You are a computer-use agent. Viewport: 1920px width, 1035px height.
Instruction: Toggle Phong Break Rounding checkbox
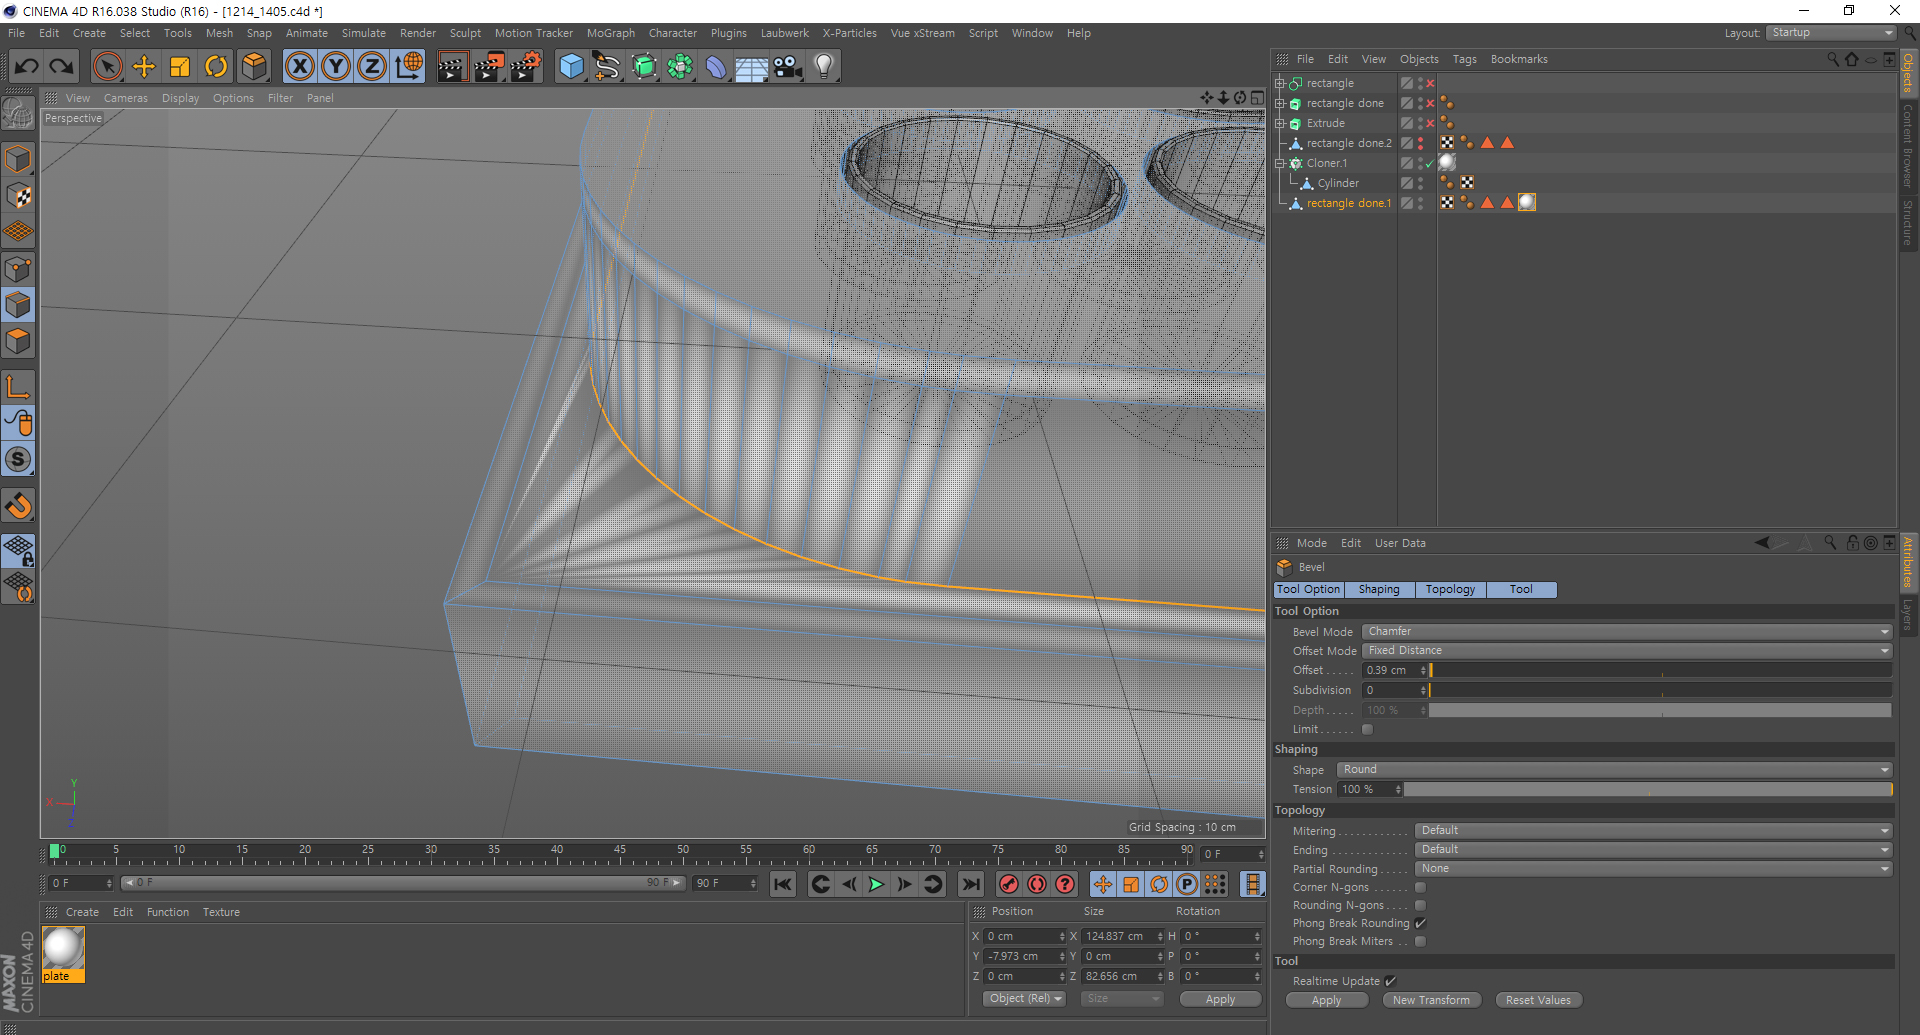click(x=1420, y=923)
